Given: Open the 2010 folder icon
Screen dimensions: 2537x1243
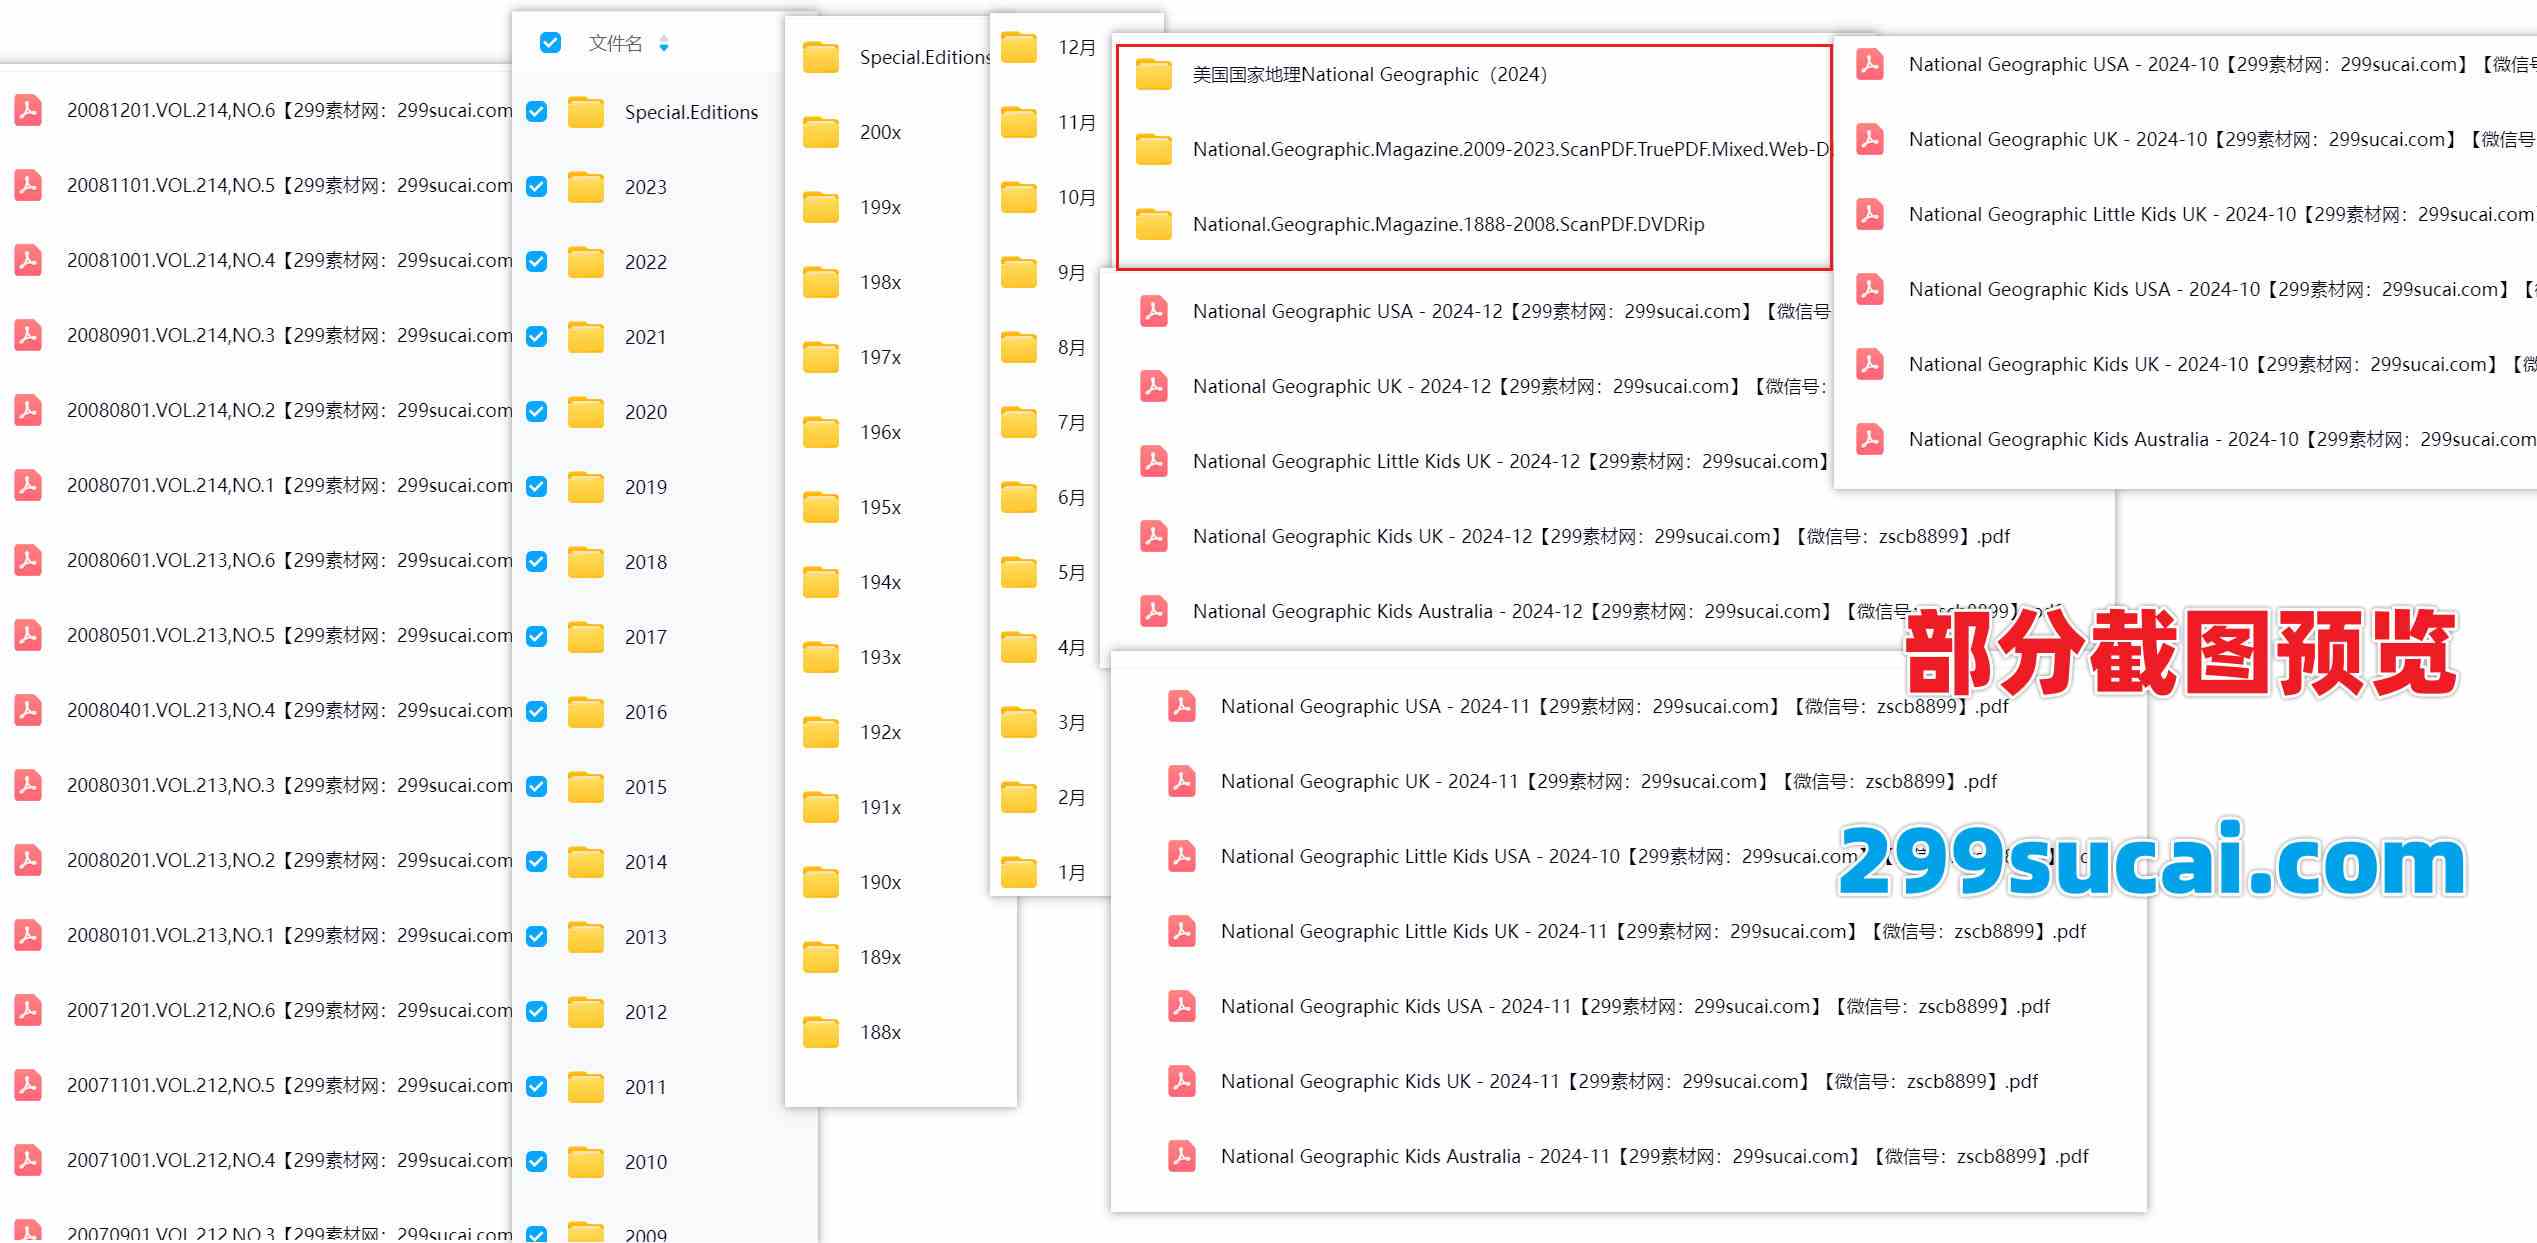Looking at the screenshot, I should coord(586,1161).
